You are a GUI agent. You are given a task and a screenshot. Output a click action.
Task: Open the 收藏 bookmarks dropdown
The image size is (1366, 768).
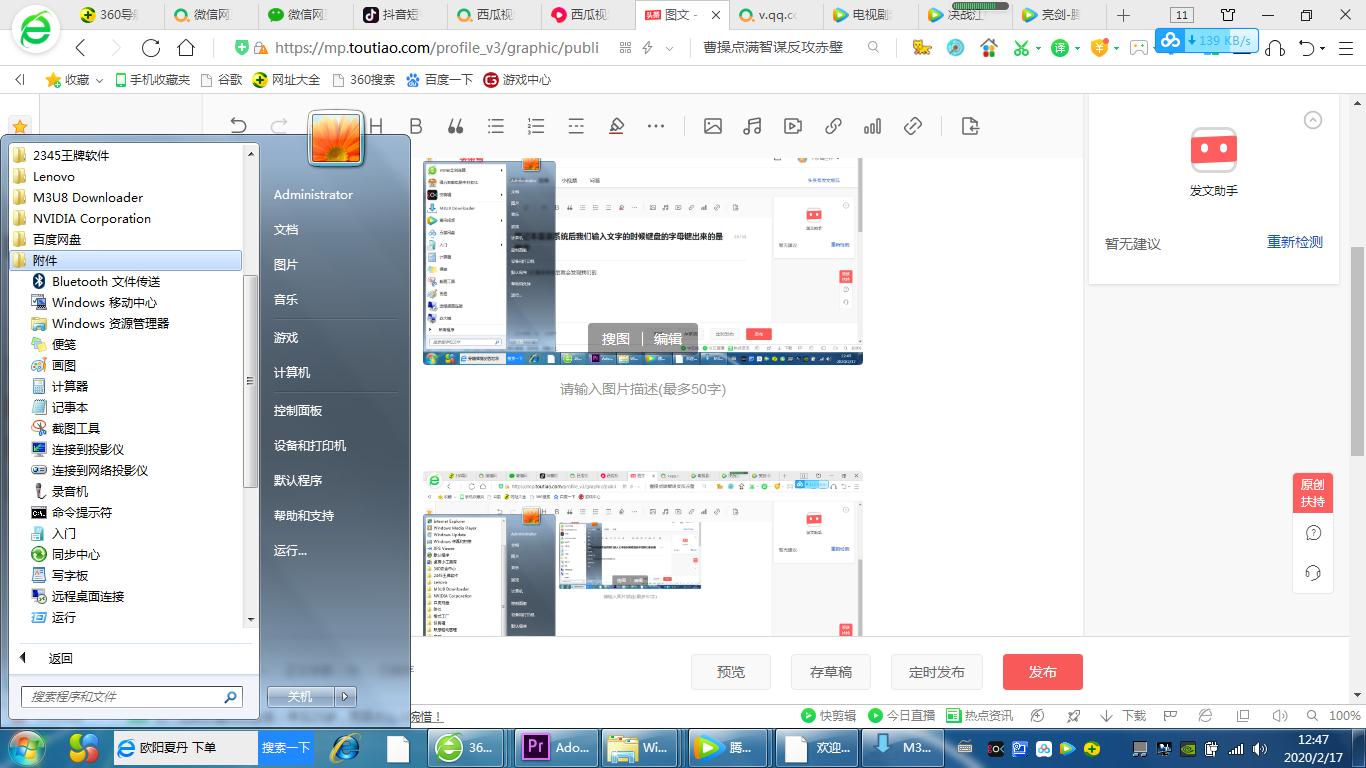coord(76,80)
